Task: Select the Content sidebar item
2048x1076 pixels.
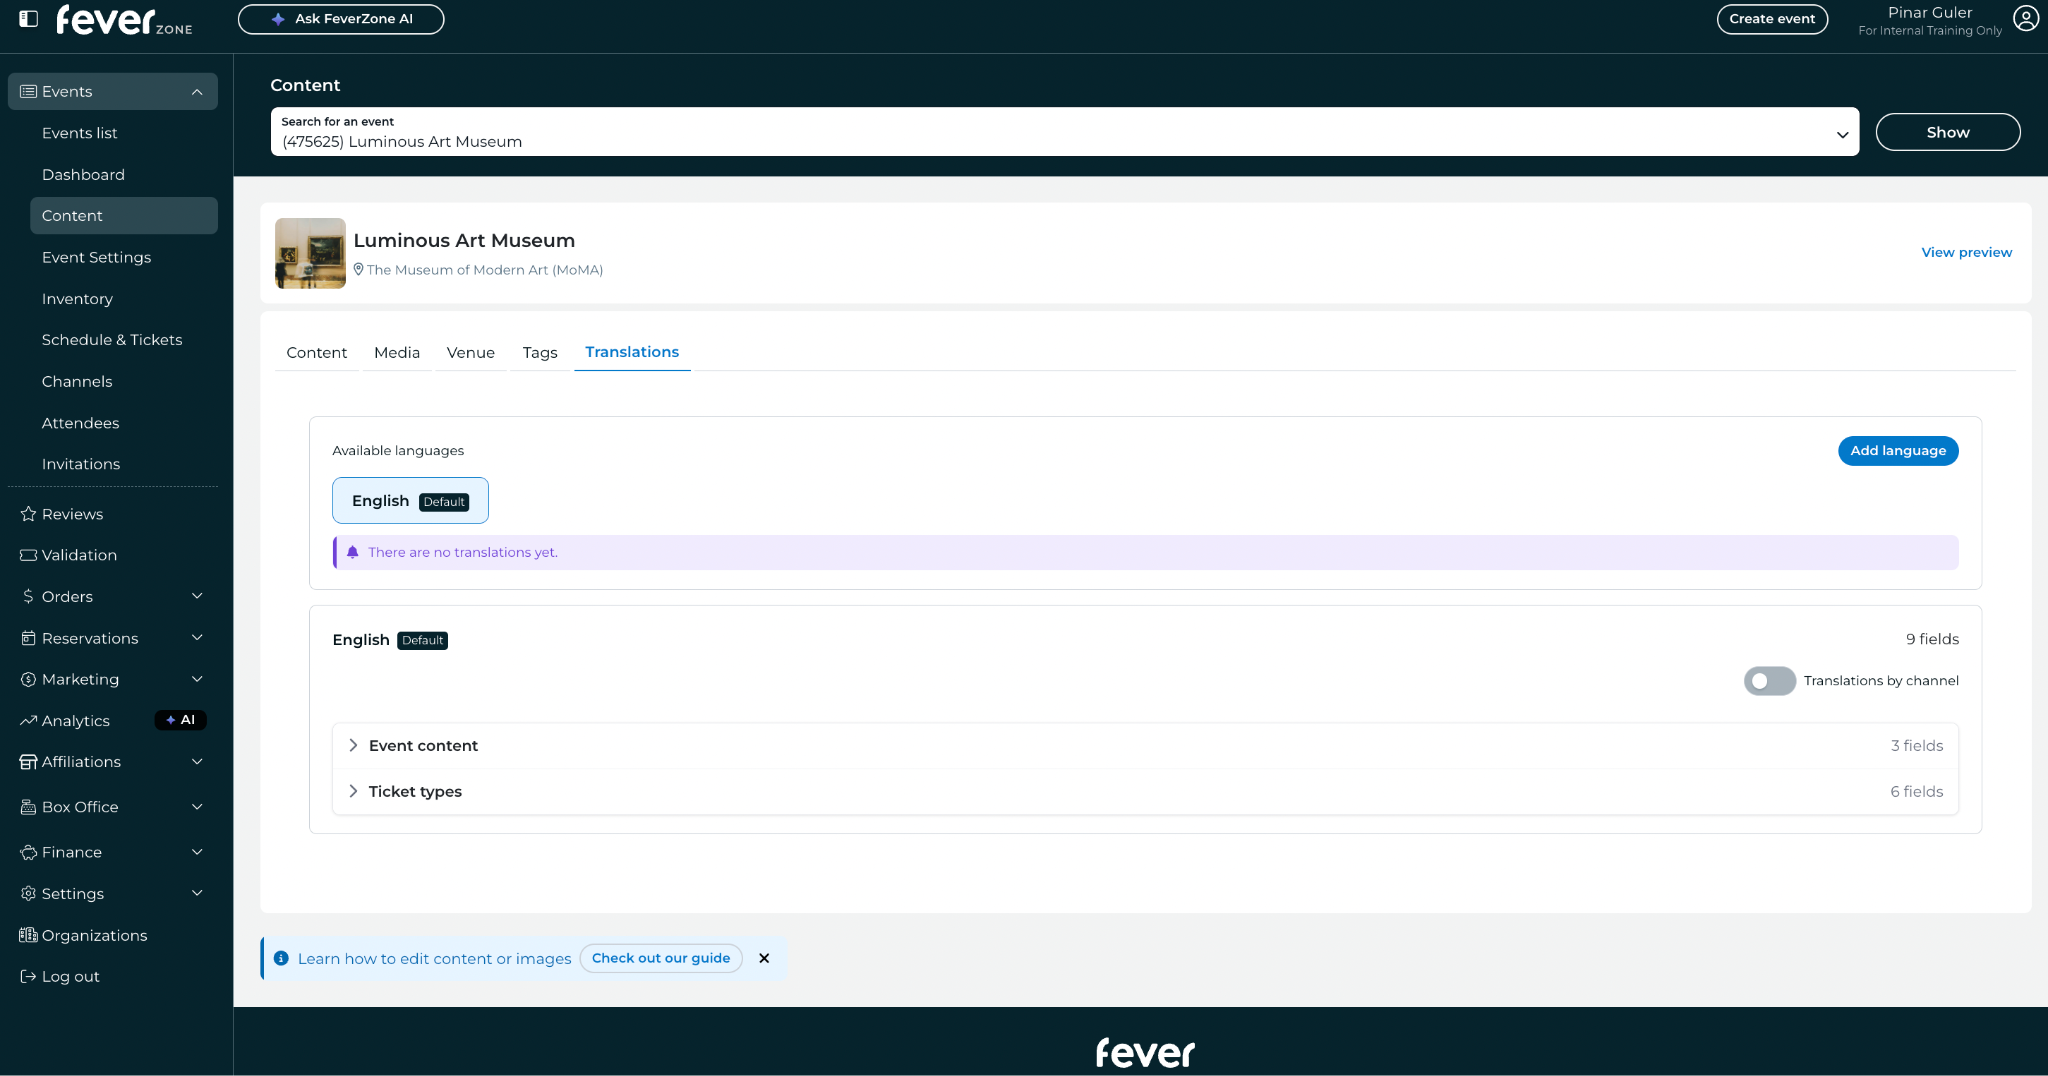Action: 124,216
